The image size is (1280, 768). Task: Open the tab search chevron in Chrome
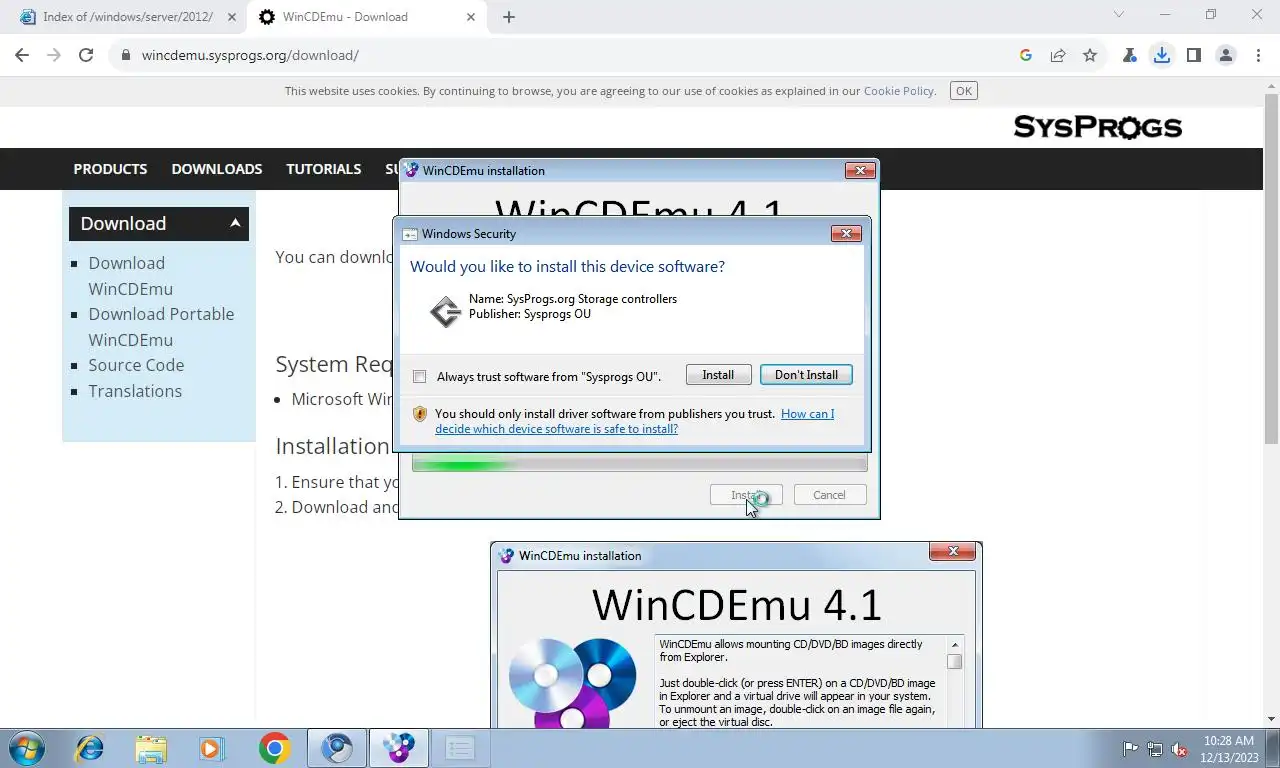[x=1119, y=15]
